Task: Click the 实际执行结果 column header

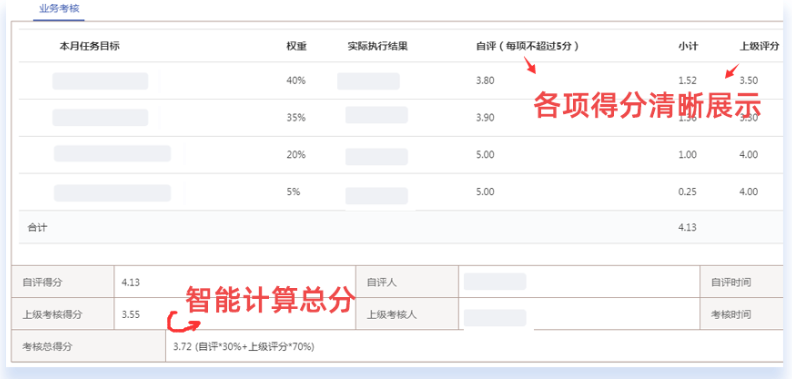Action: coord(378,46)
